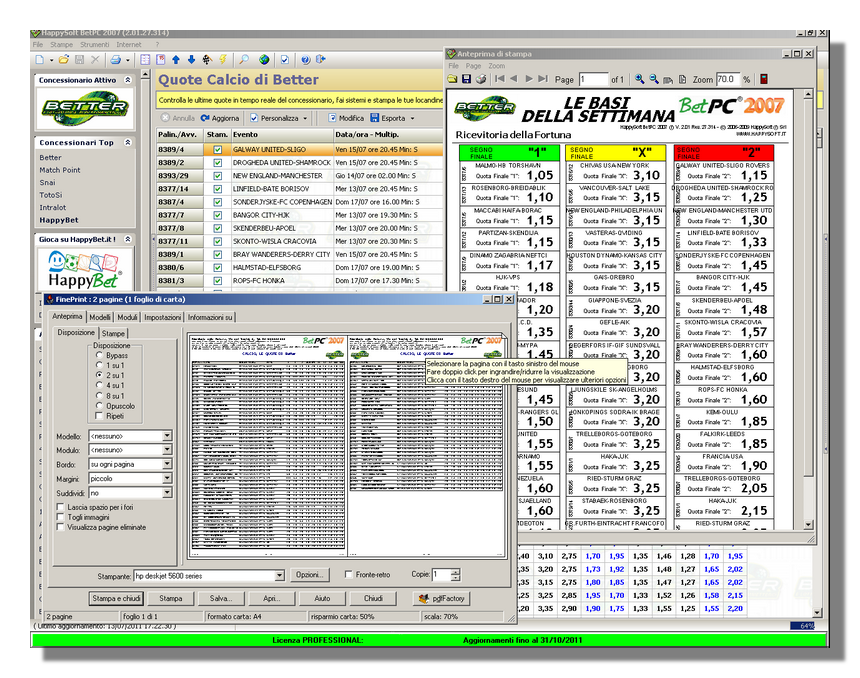Open the Modulo dropdown
The image size is (860, 678).
pyautogui.click(x=167, y=450)
